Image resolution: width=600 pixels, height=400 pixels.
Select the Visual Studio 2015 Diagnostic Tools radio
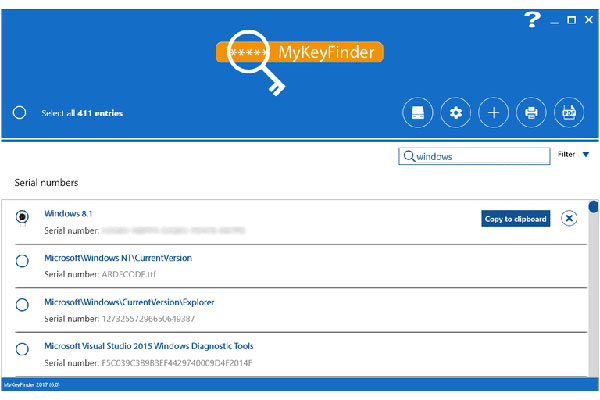click(22, 349)
